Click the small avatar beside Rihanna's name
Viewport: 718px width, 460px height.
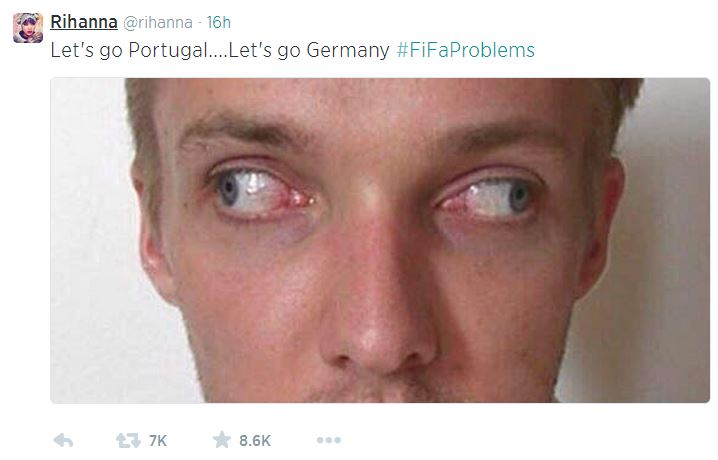pyautogui.click(x=28, y=28)
